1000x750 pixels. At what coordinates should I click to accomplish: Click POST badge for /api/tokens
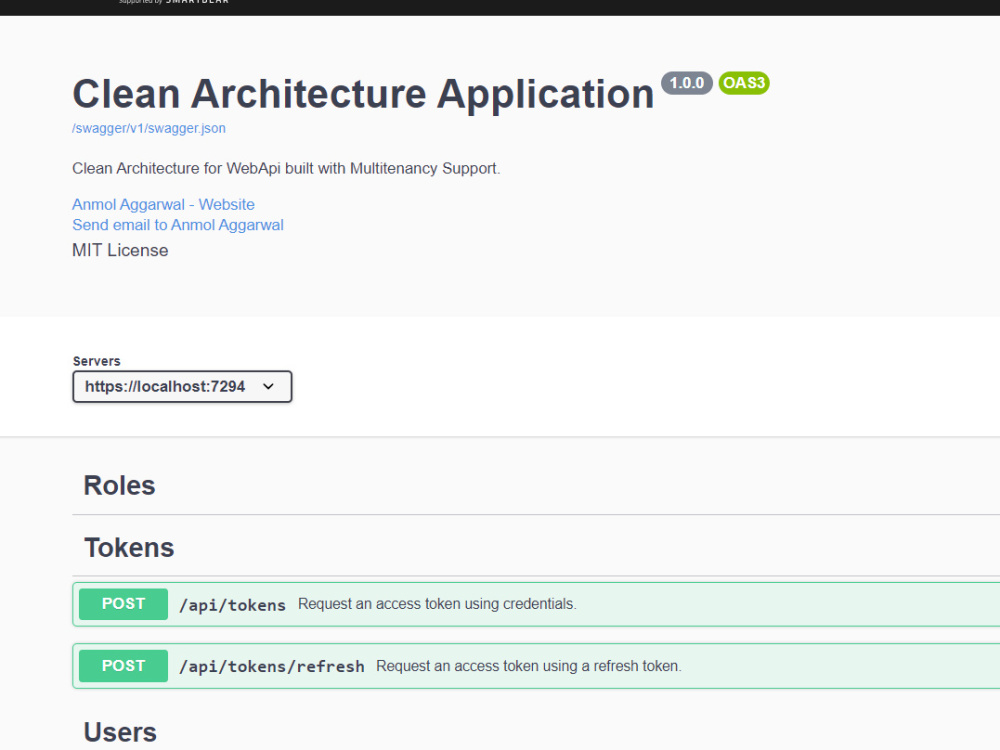coord(124,604)
